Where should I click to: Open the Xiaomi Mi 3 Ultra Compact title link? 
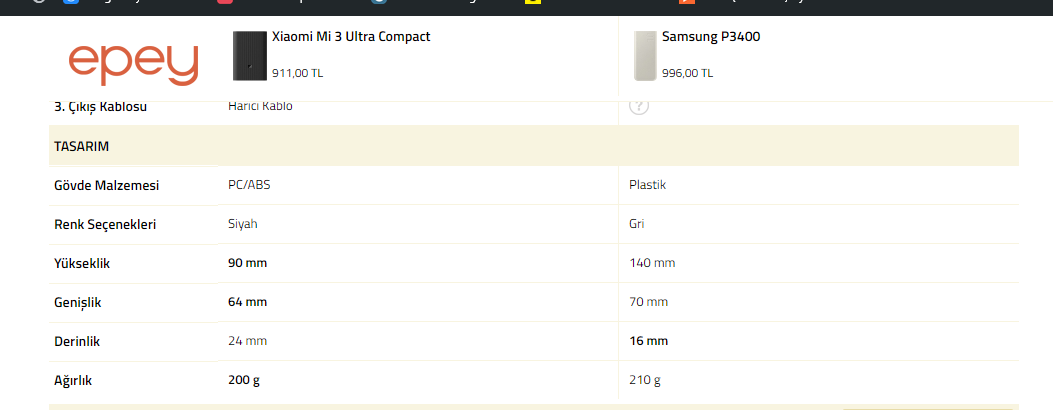coord(351,36)
